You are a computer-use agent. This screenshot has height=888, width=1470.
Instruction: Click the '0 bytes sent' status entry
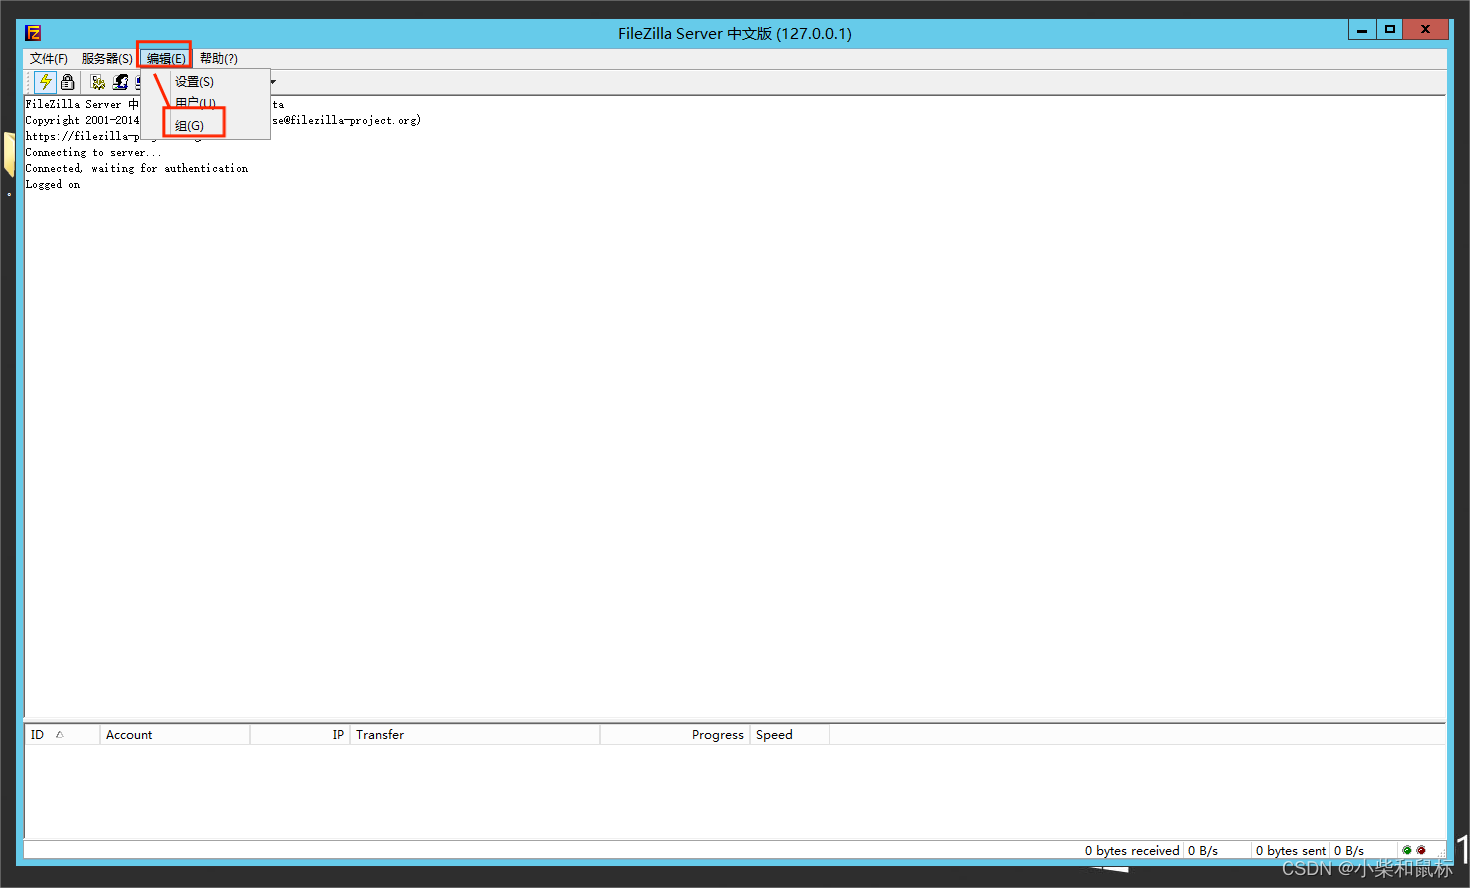[1291, 850]
